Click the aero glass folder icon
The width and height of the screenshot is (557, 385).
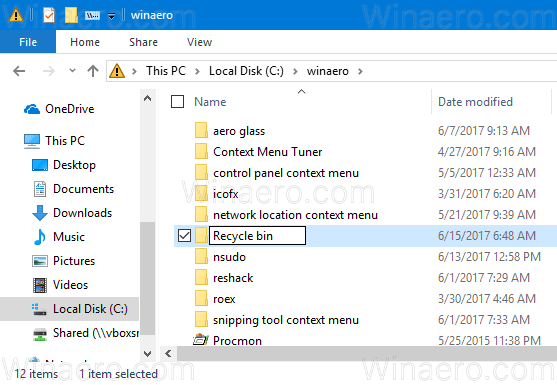201,130
